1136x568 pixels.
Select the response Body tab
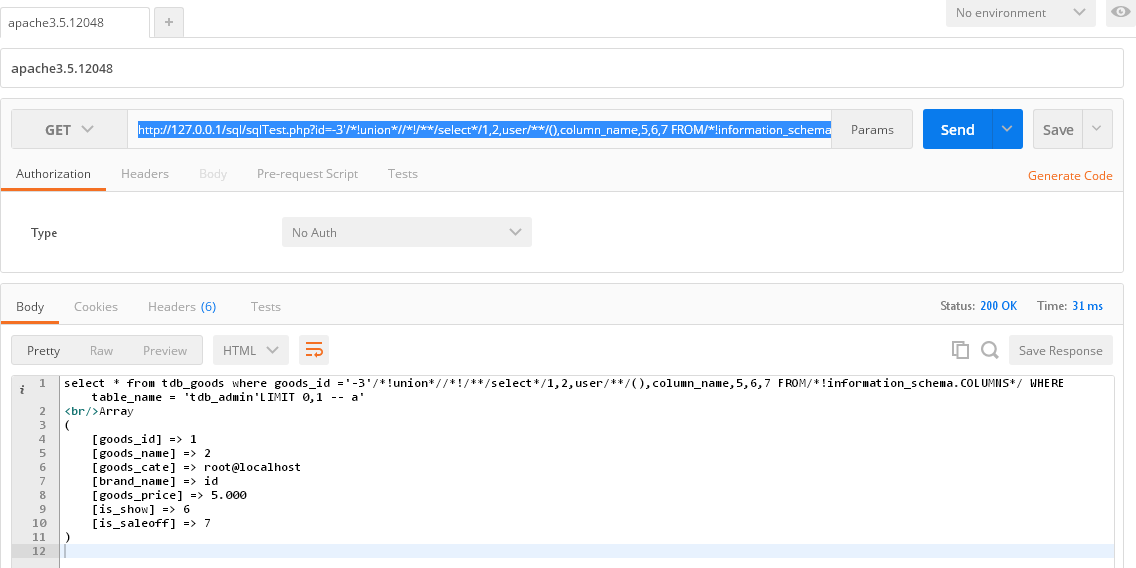[x=30, y=306]
